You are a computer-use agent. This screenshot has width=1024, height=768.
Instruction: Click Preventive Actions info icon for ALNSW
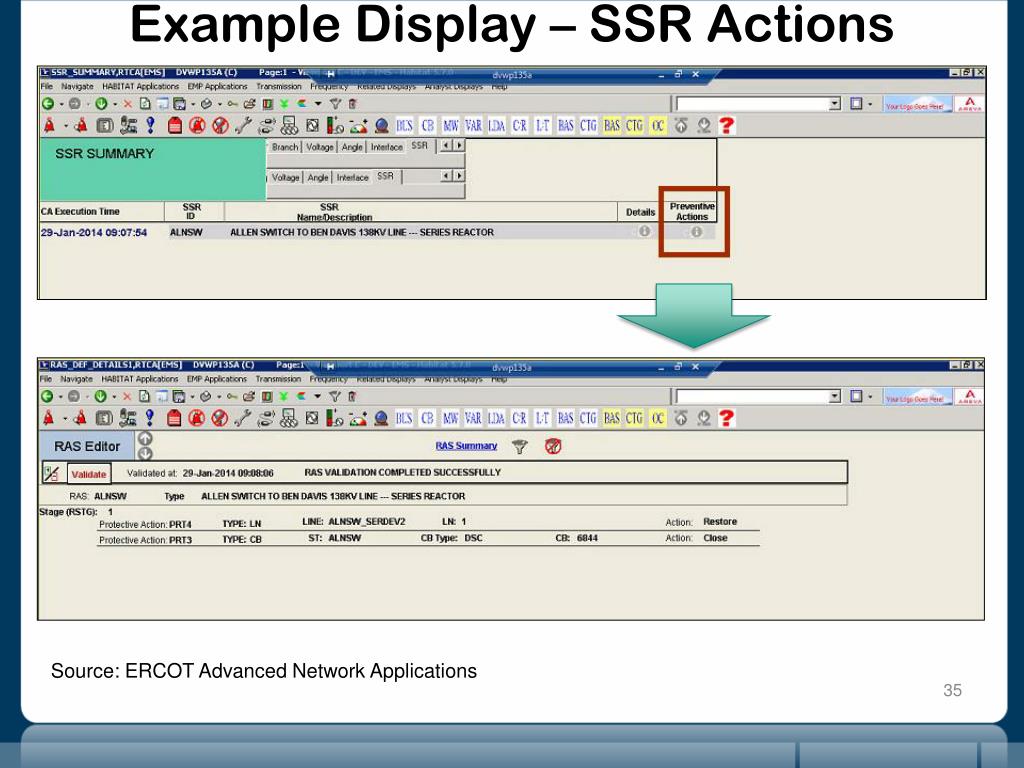click(696, 232)
